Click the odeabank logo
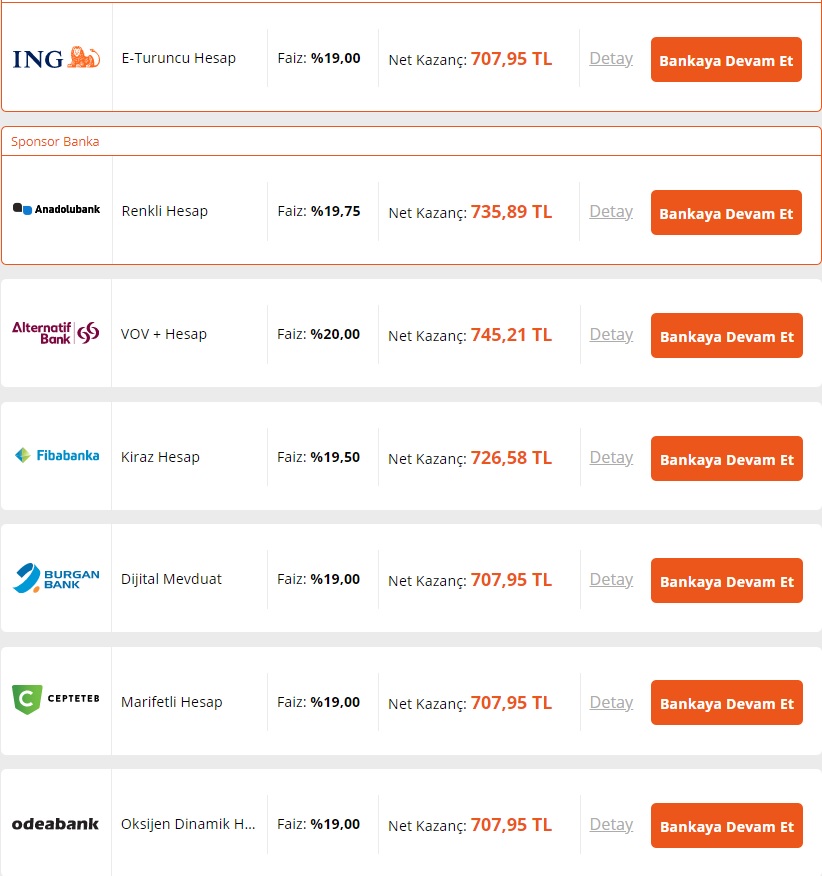Screen dimensions: 822x876 pos(55,824)
